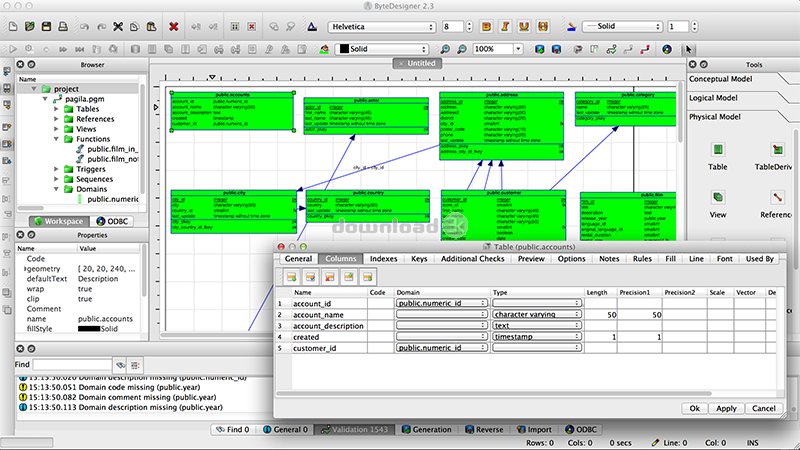Click the Paste clipboard icon

[152, 27]
